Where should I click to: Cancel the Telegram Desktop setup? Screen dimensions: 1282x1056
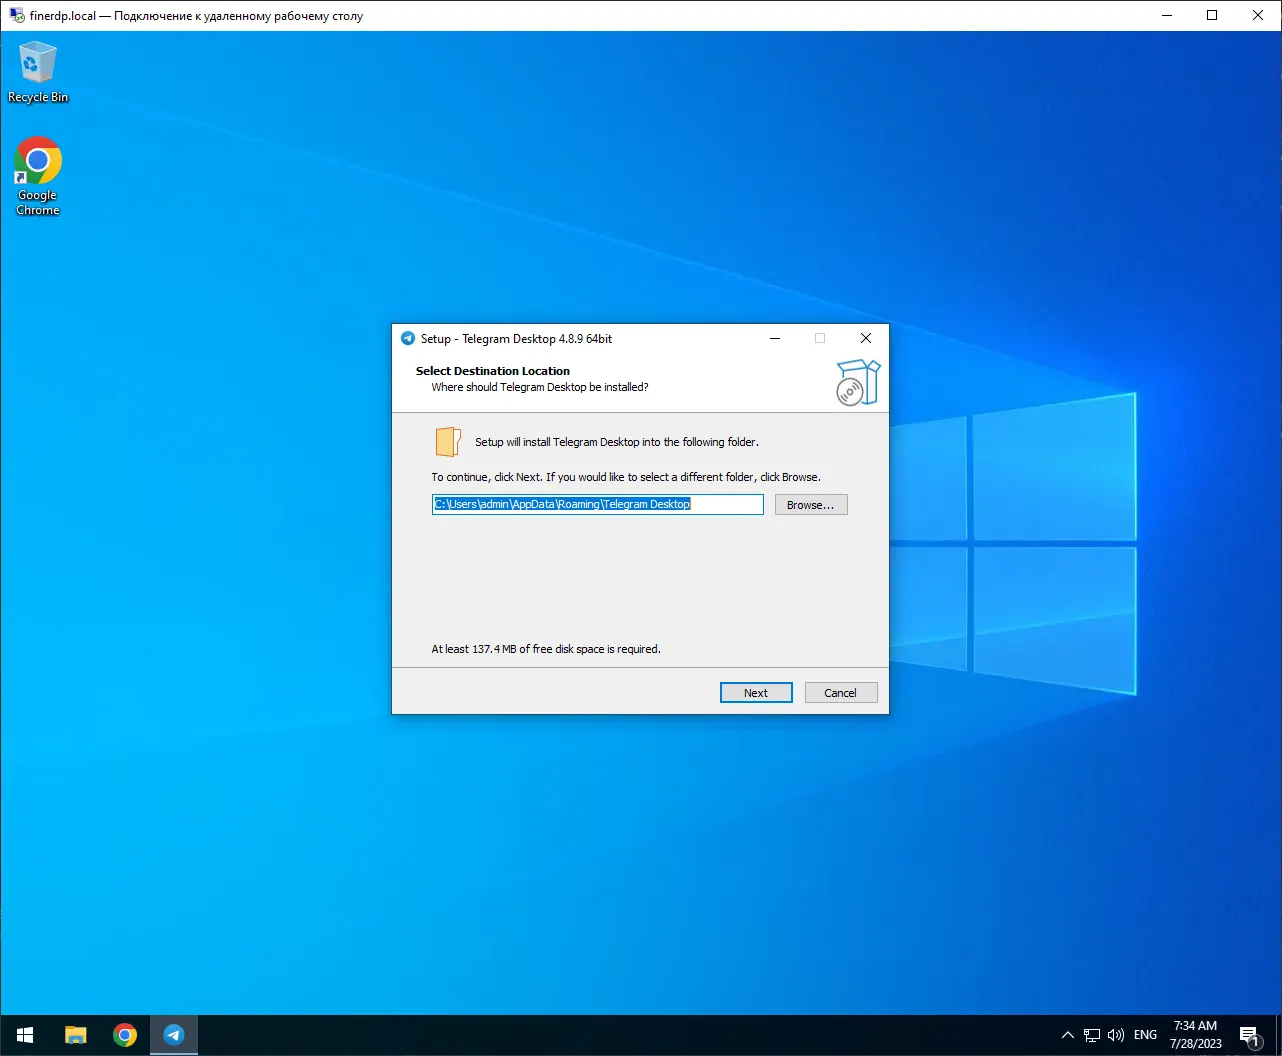pyautogui.click(x=840, y=693)
